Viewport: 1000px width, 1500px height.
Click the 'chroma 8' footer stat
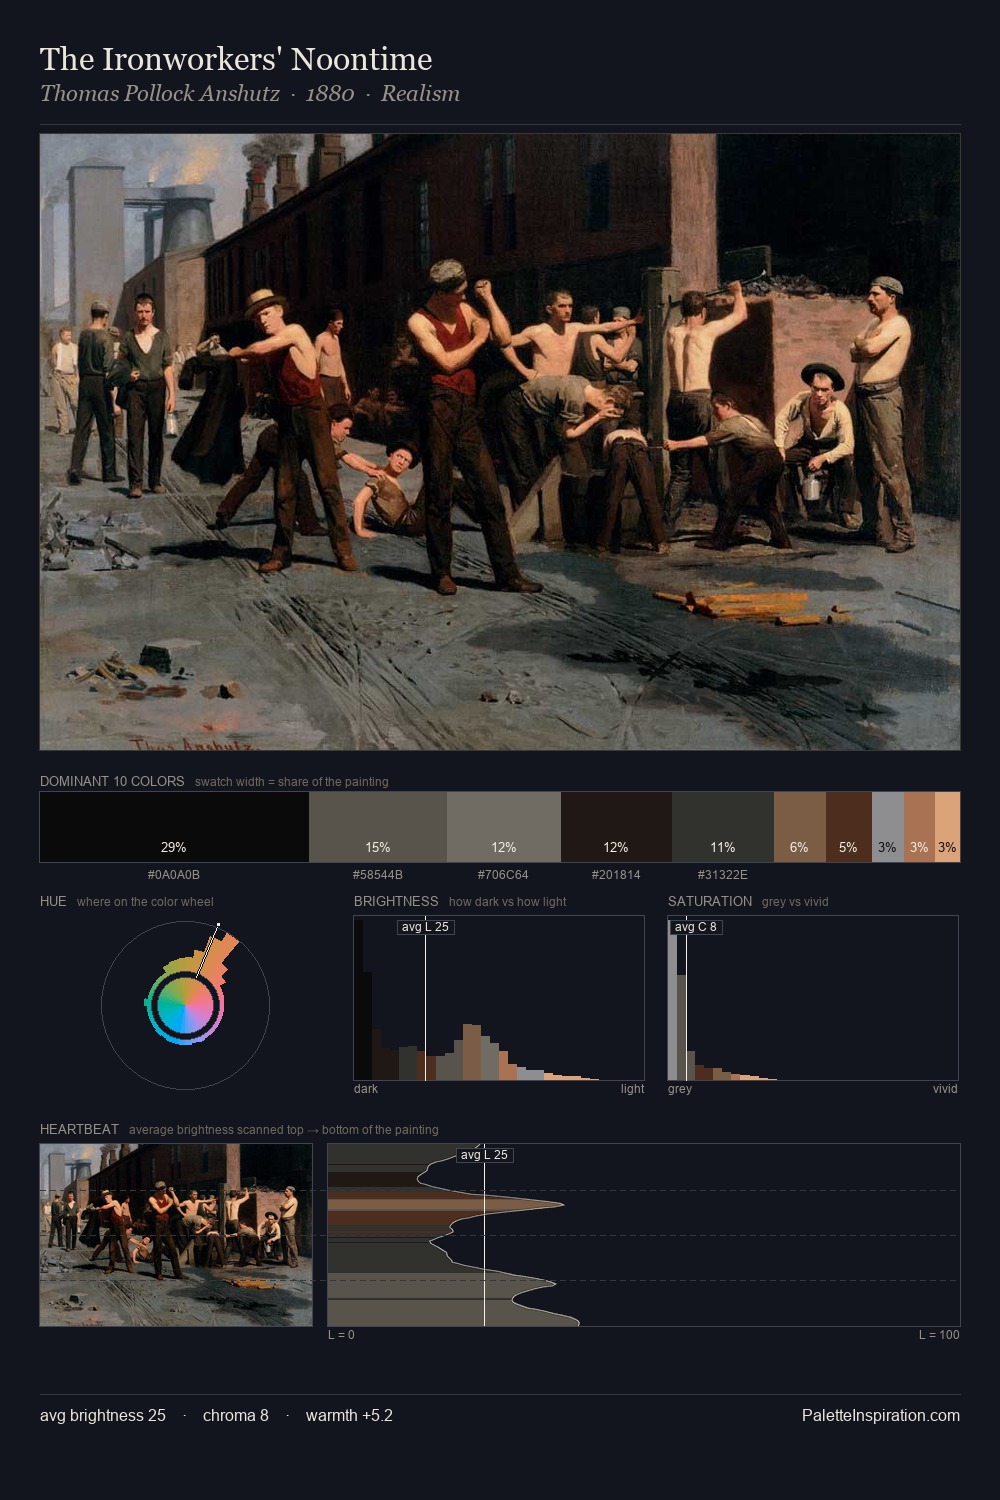pyautogui.click(x=236, y=1415)
